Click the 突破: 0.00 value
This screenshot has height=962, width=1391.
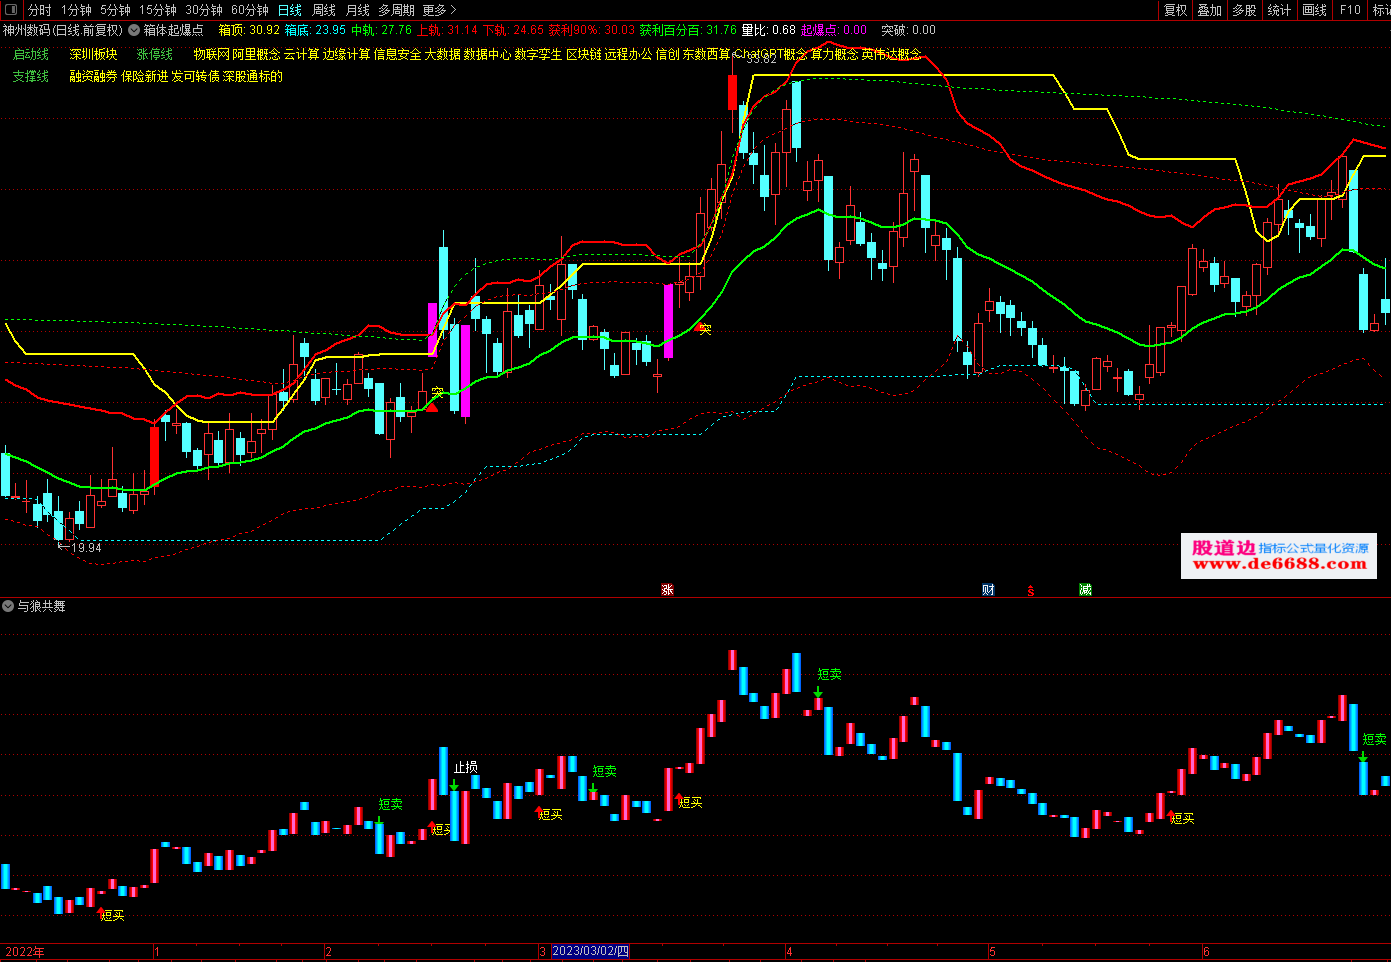click(x=908, y=30)
